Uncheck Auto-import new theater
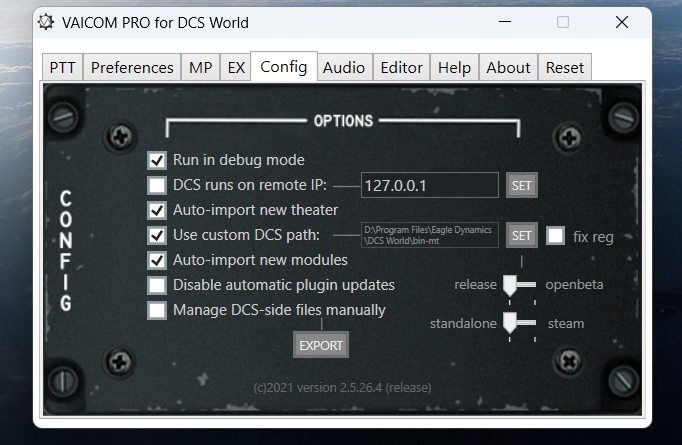The width and height of the screenshot is (682, 445). point(157,210)
